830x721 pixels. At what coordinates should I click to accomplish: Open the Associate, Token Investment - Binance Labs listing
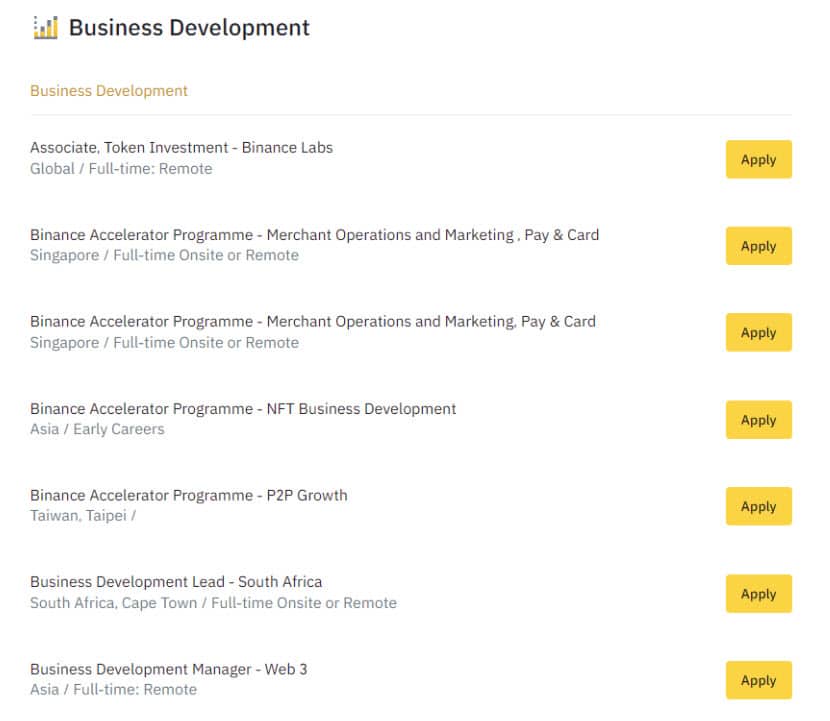182,148
